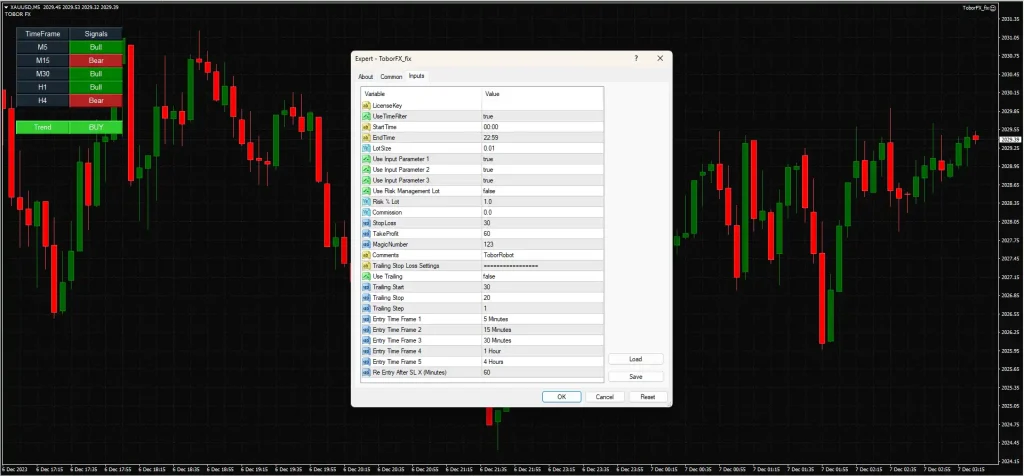Click the M15 Bear signal cell
Viewport: 1024px width, 476px height.
[96, 60]
